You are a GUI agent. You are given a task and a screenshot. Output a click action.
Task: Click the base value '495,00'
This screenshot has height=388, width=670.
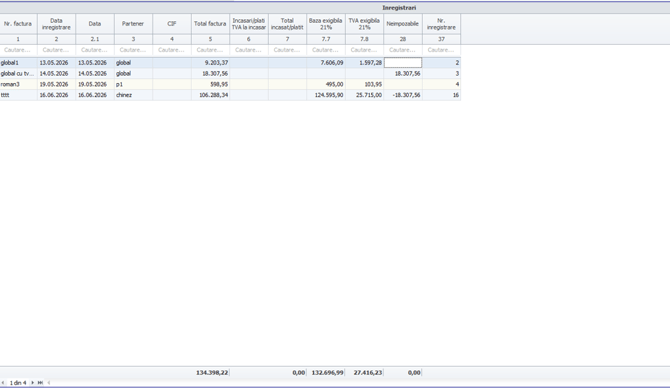pyautogui.click(x=335, y=84)
